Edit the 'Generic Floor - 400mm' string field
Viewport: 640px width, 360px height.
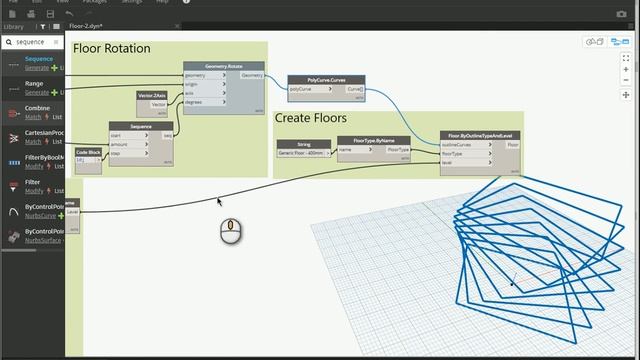302,153
